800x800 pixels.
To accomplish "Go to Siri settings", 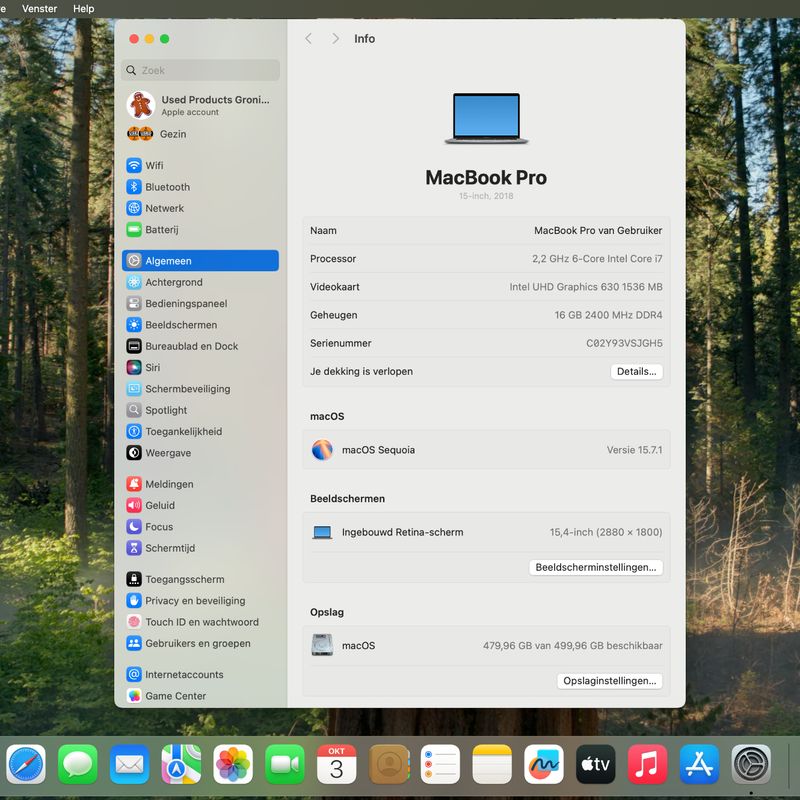I will tap(152, 368).
